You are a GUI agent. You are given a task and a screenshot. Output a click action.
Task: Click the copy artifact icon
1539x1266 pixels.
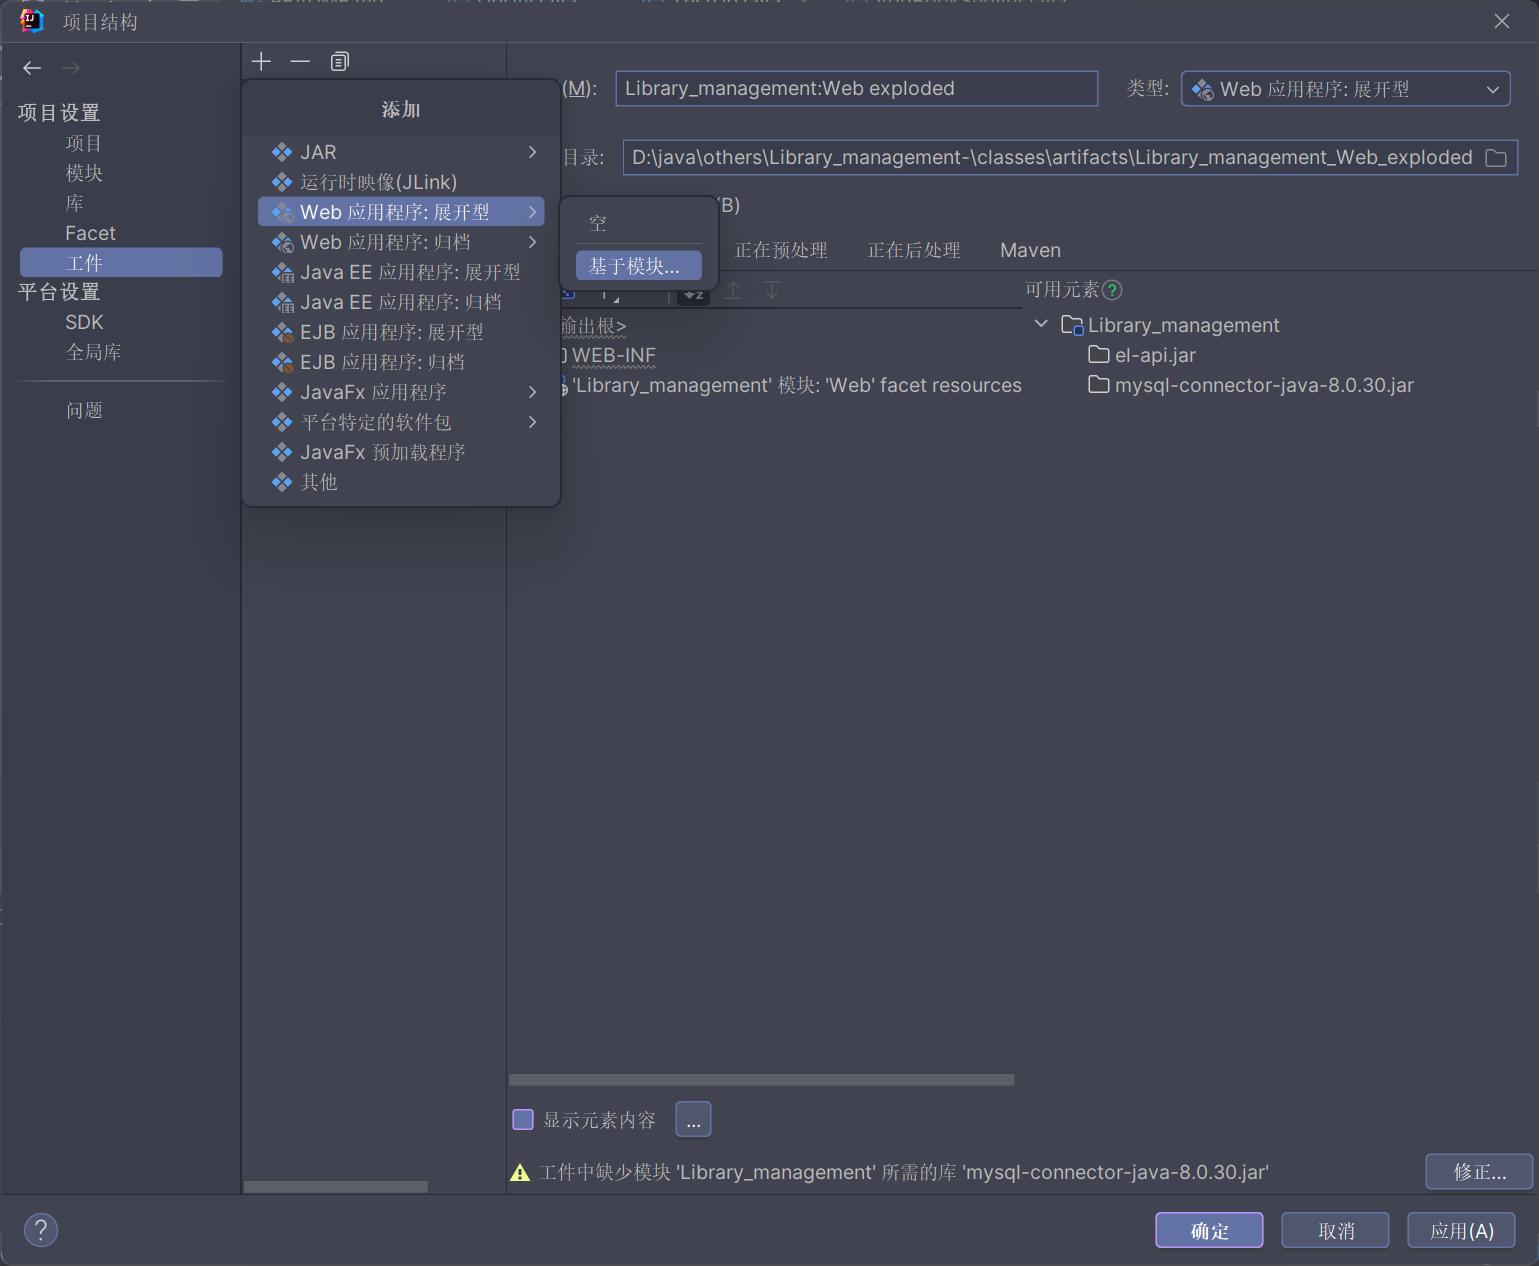(340, 62)
